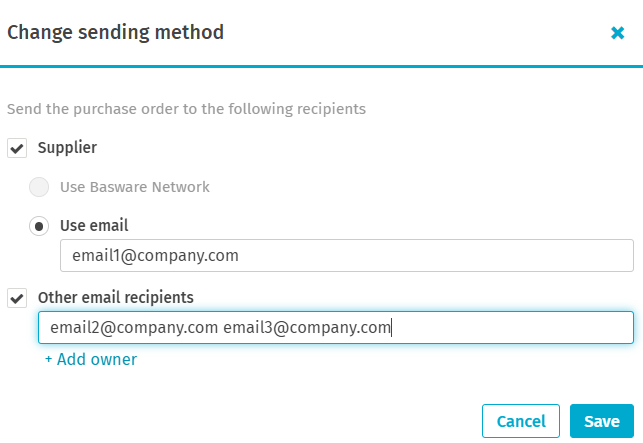643x443 pixels.
Task: Click the plus sign before Add owner
Action: point(48,359)
